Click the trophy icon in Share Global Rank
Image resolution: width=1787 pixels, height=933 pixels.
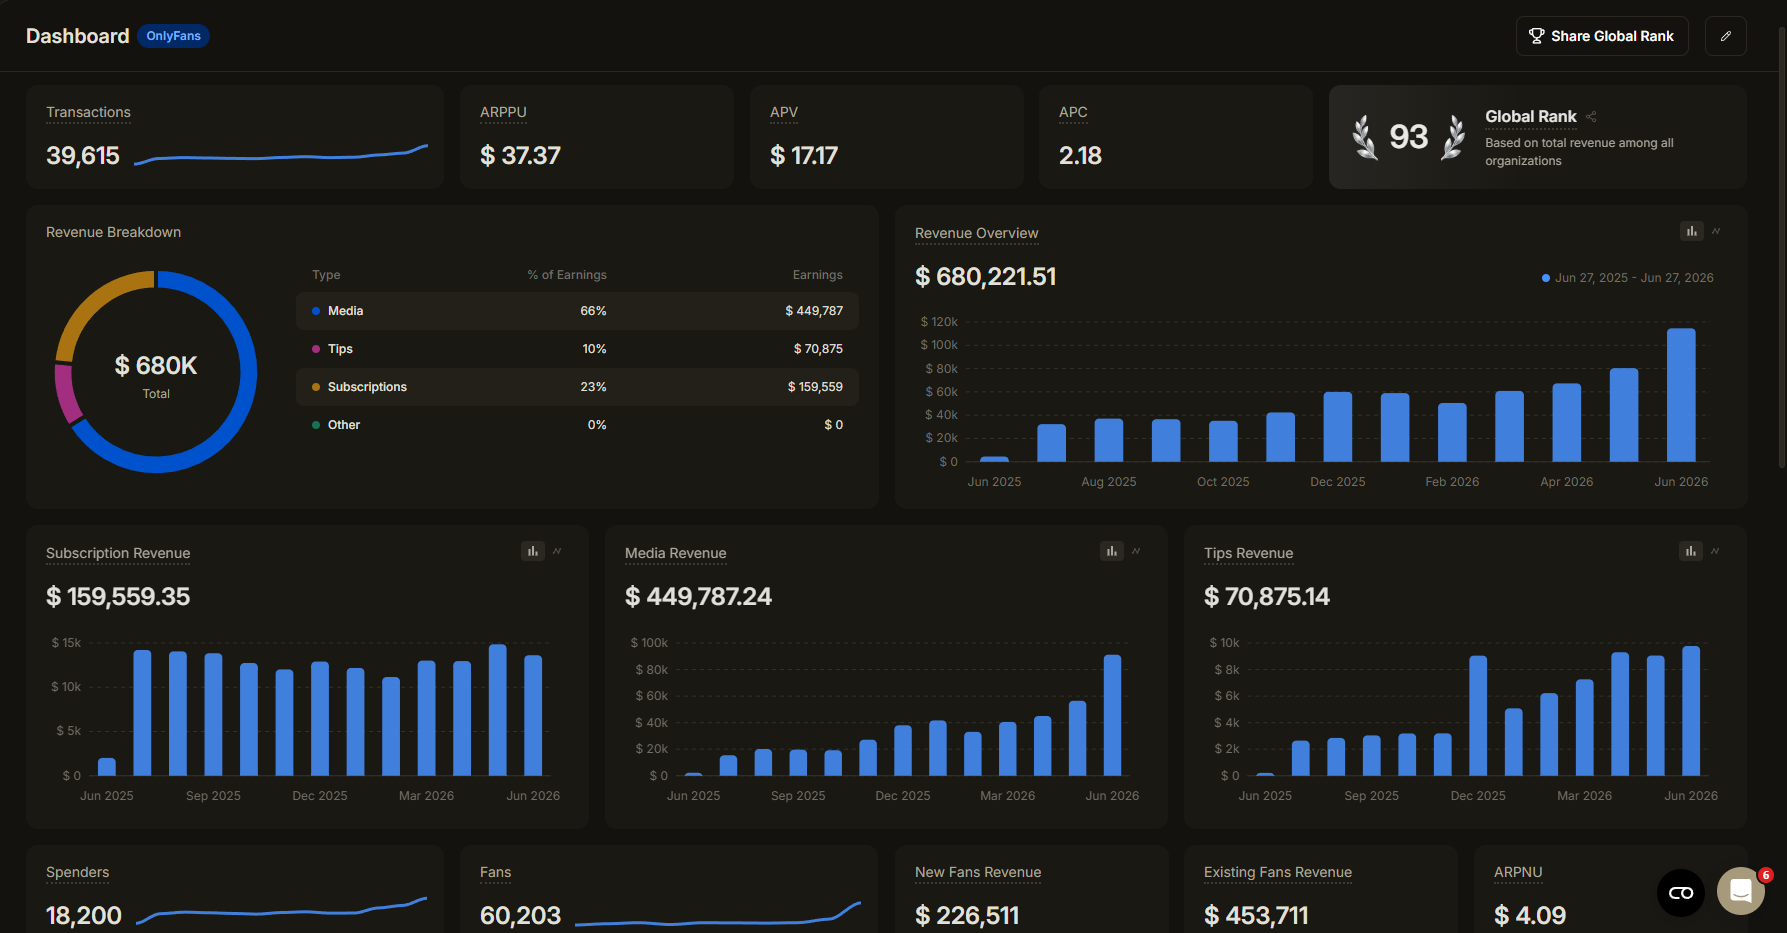coord(1537,36)
